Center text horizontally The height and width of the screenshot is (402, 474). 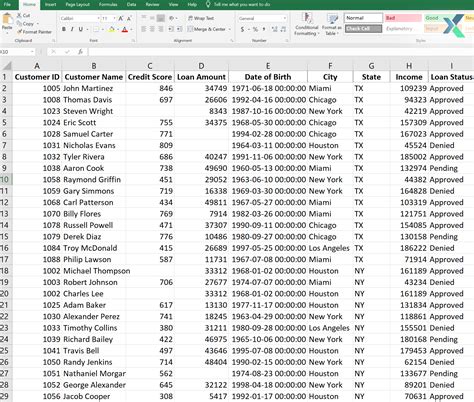pyautogui.click(x=152, y=29)
